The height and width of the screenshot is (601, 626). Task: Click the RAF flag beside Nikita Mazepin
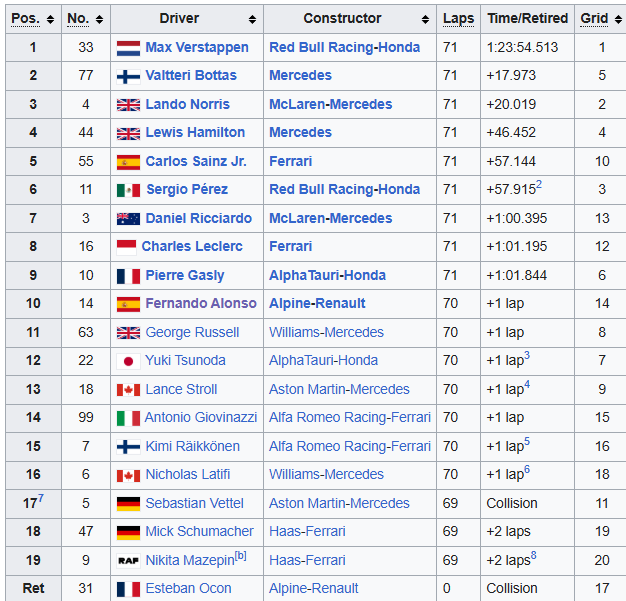click(x=128, y=561)
